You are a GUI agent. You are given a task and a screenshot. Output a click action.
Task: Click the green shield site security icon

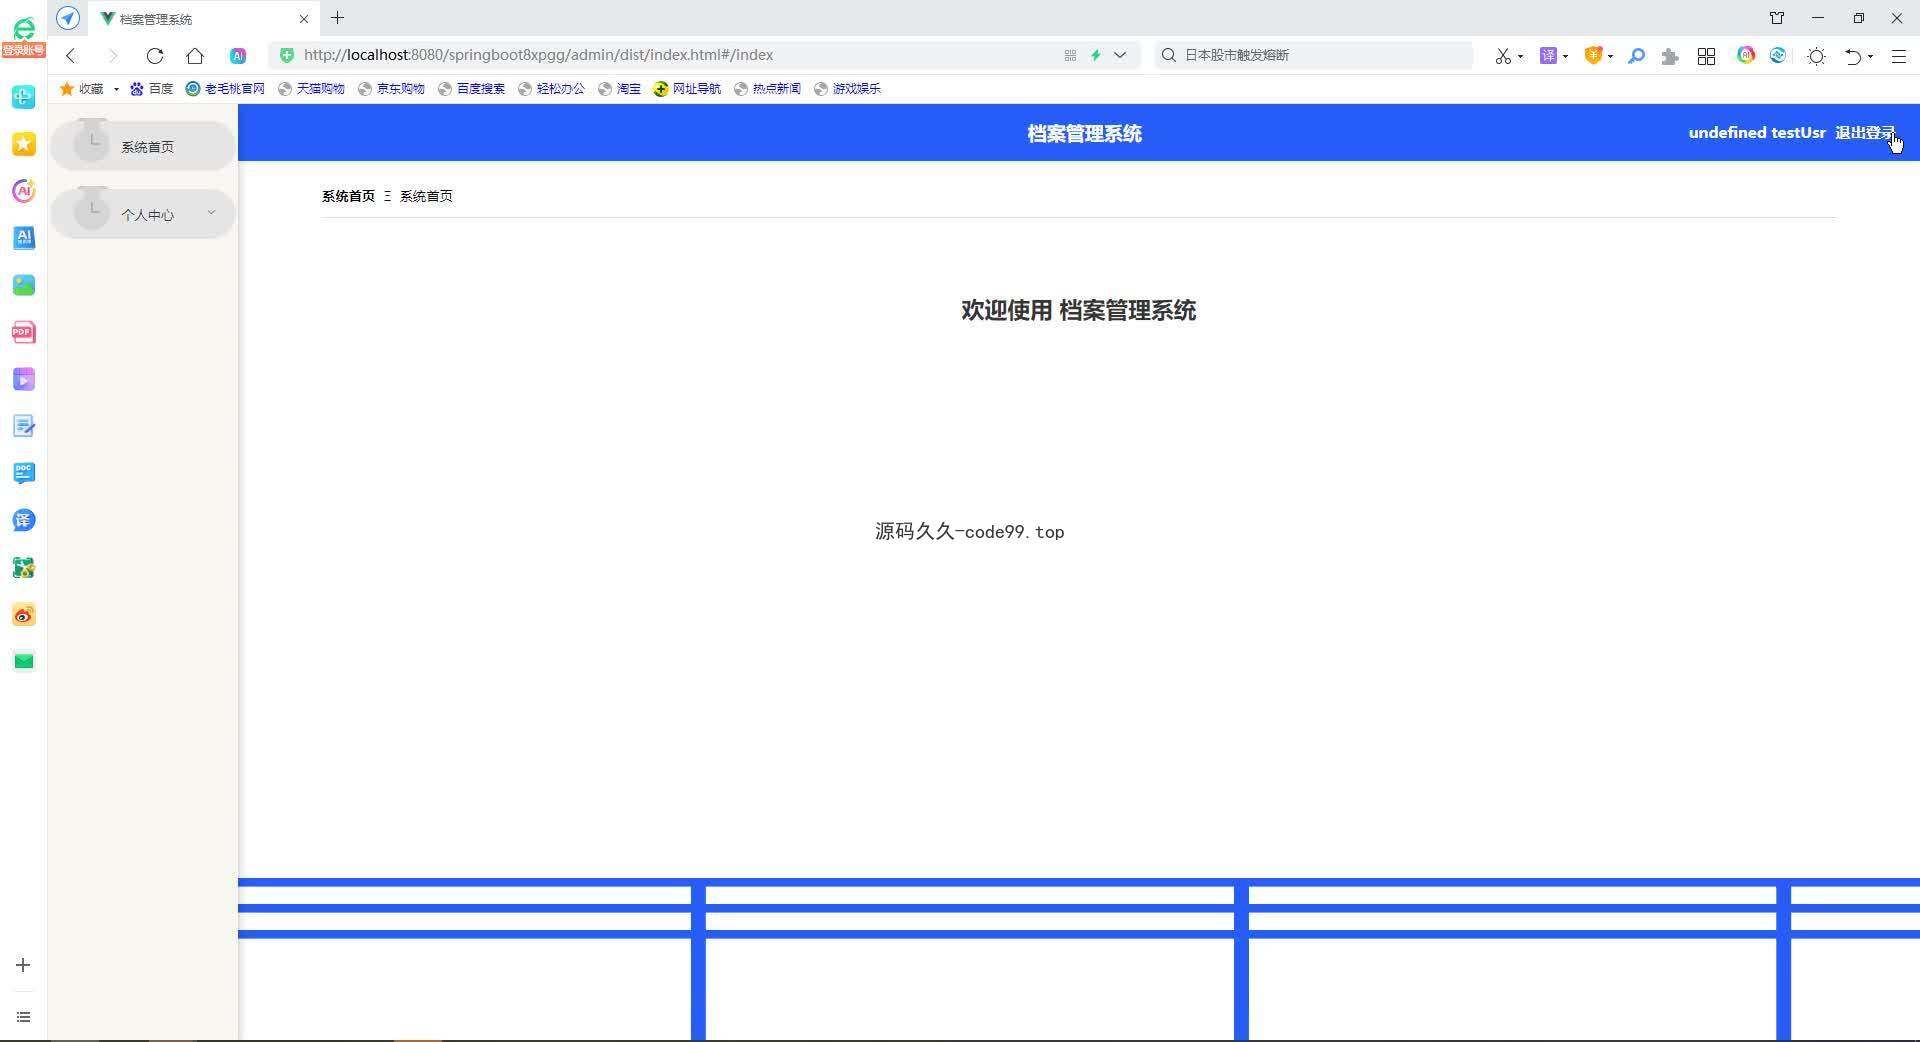coord(287,56)
